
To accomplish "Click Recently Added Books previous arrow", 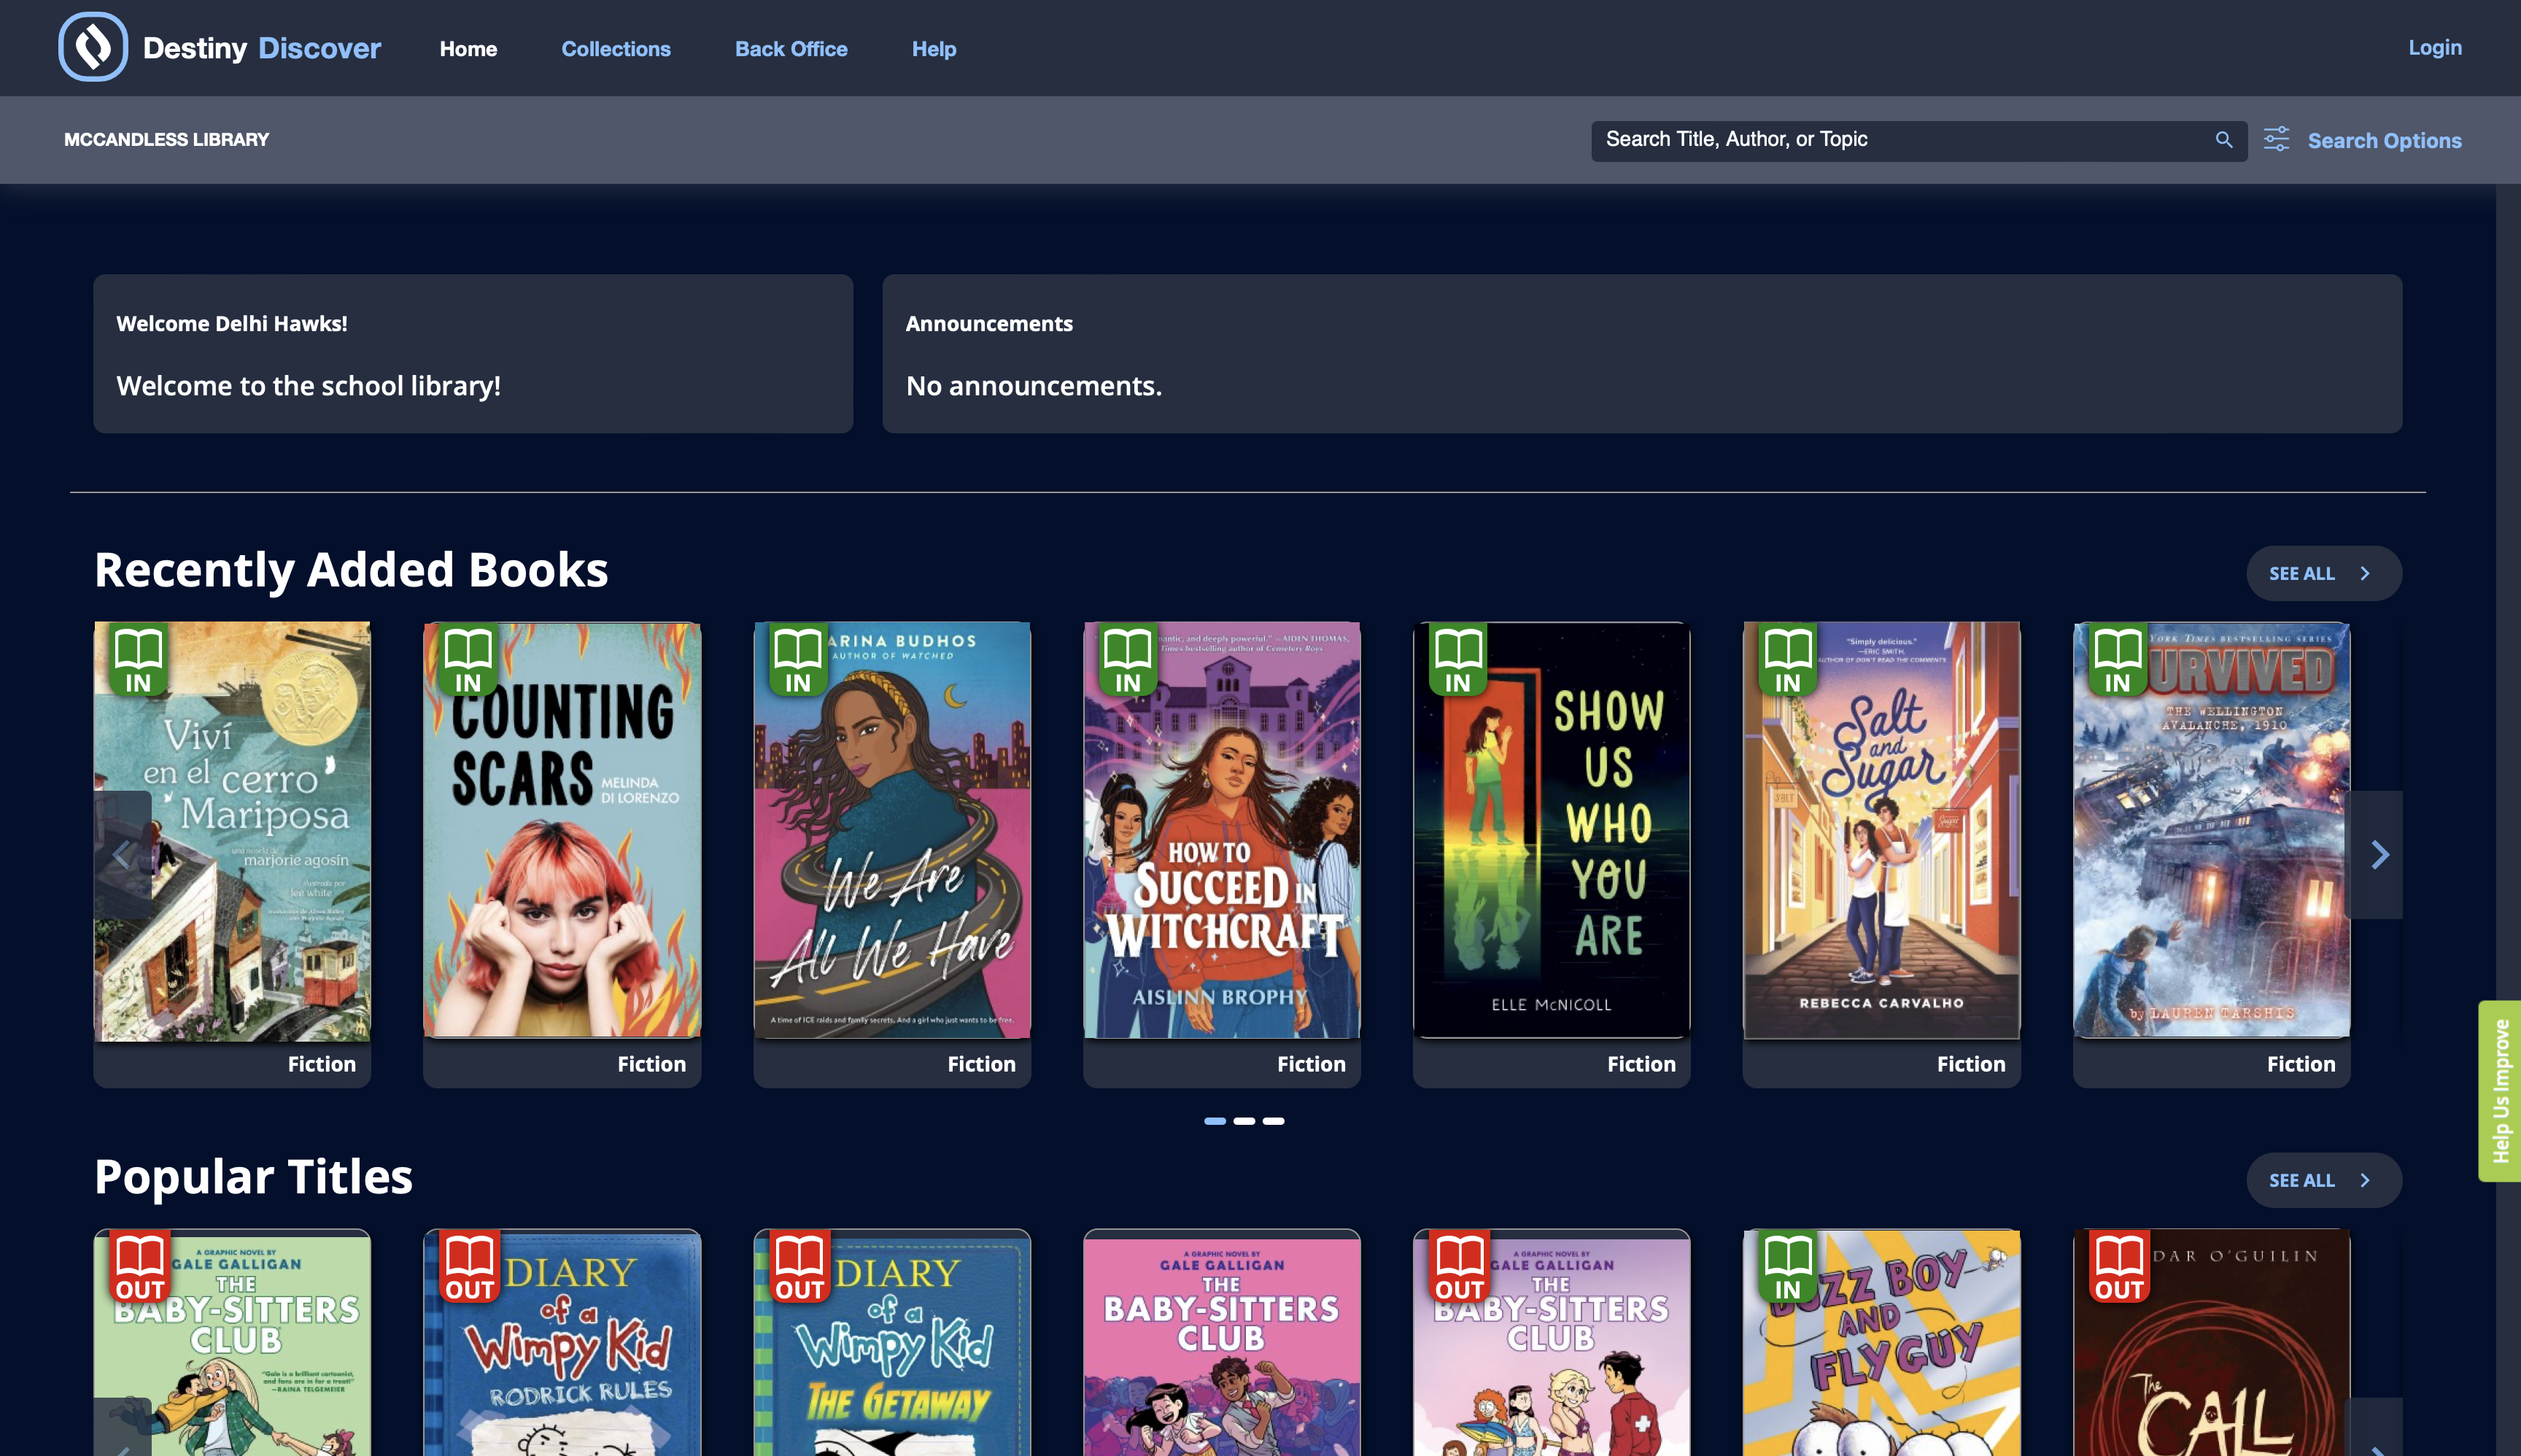I will click(122, 855).
